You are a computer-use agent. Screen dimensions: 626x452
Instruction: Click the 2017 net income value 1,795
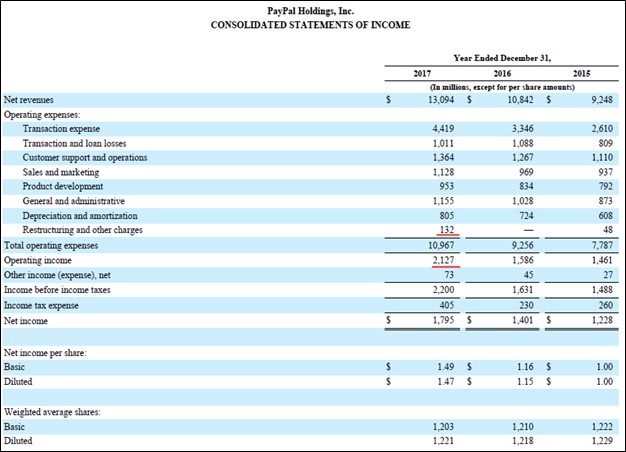click(x=446, y=321)
